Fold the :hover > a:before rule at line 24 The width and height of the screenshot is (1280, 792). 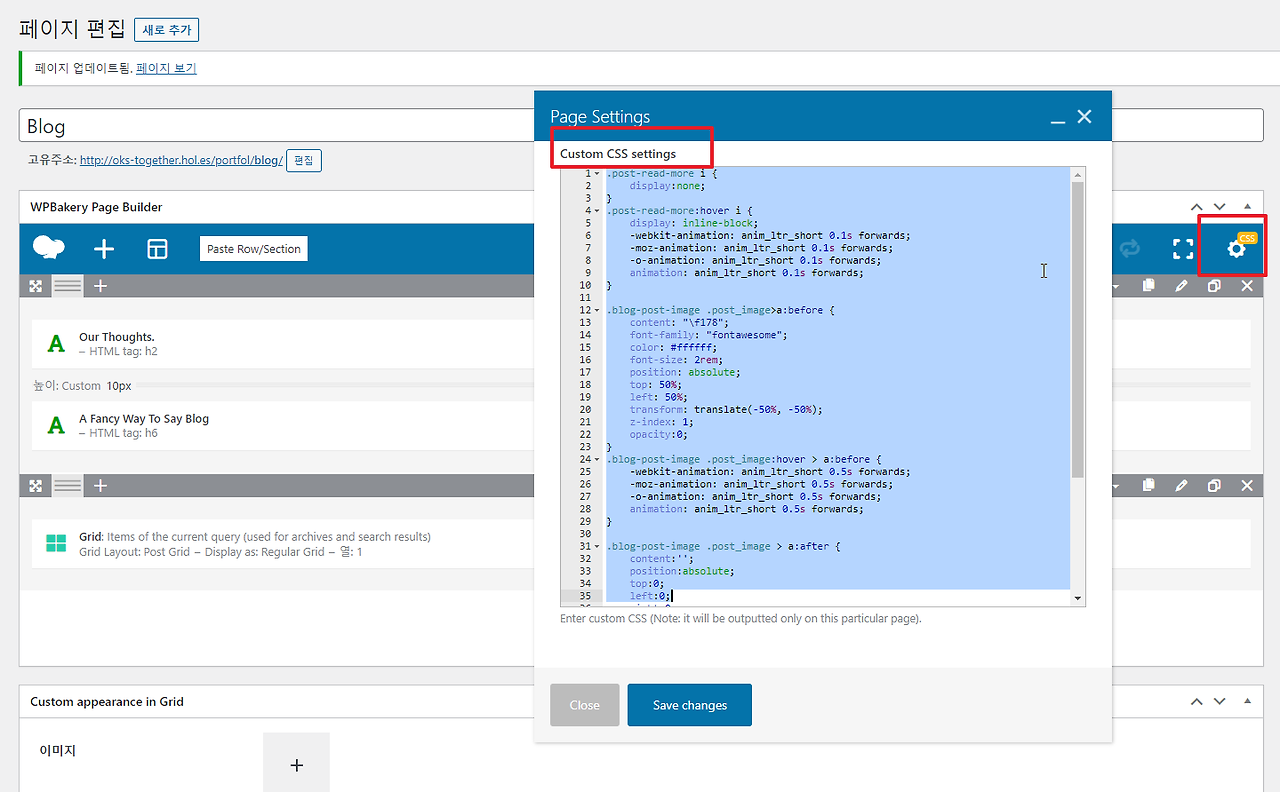coord(597,459)
